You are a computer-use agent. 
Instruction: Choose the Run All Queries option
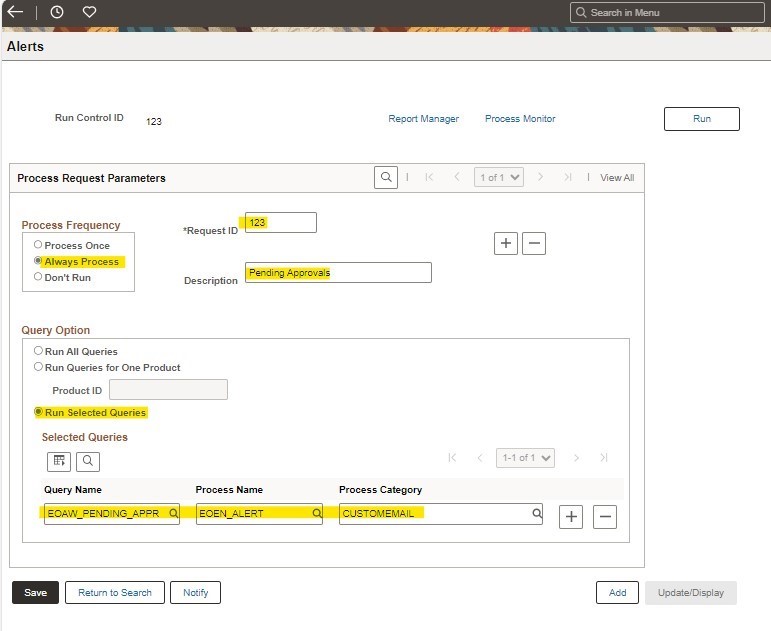[38, 352]
